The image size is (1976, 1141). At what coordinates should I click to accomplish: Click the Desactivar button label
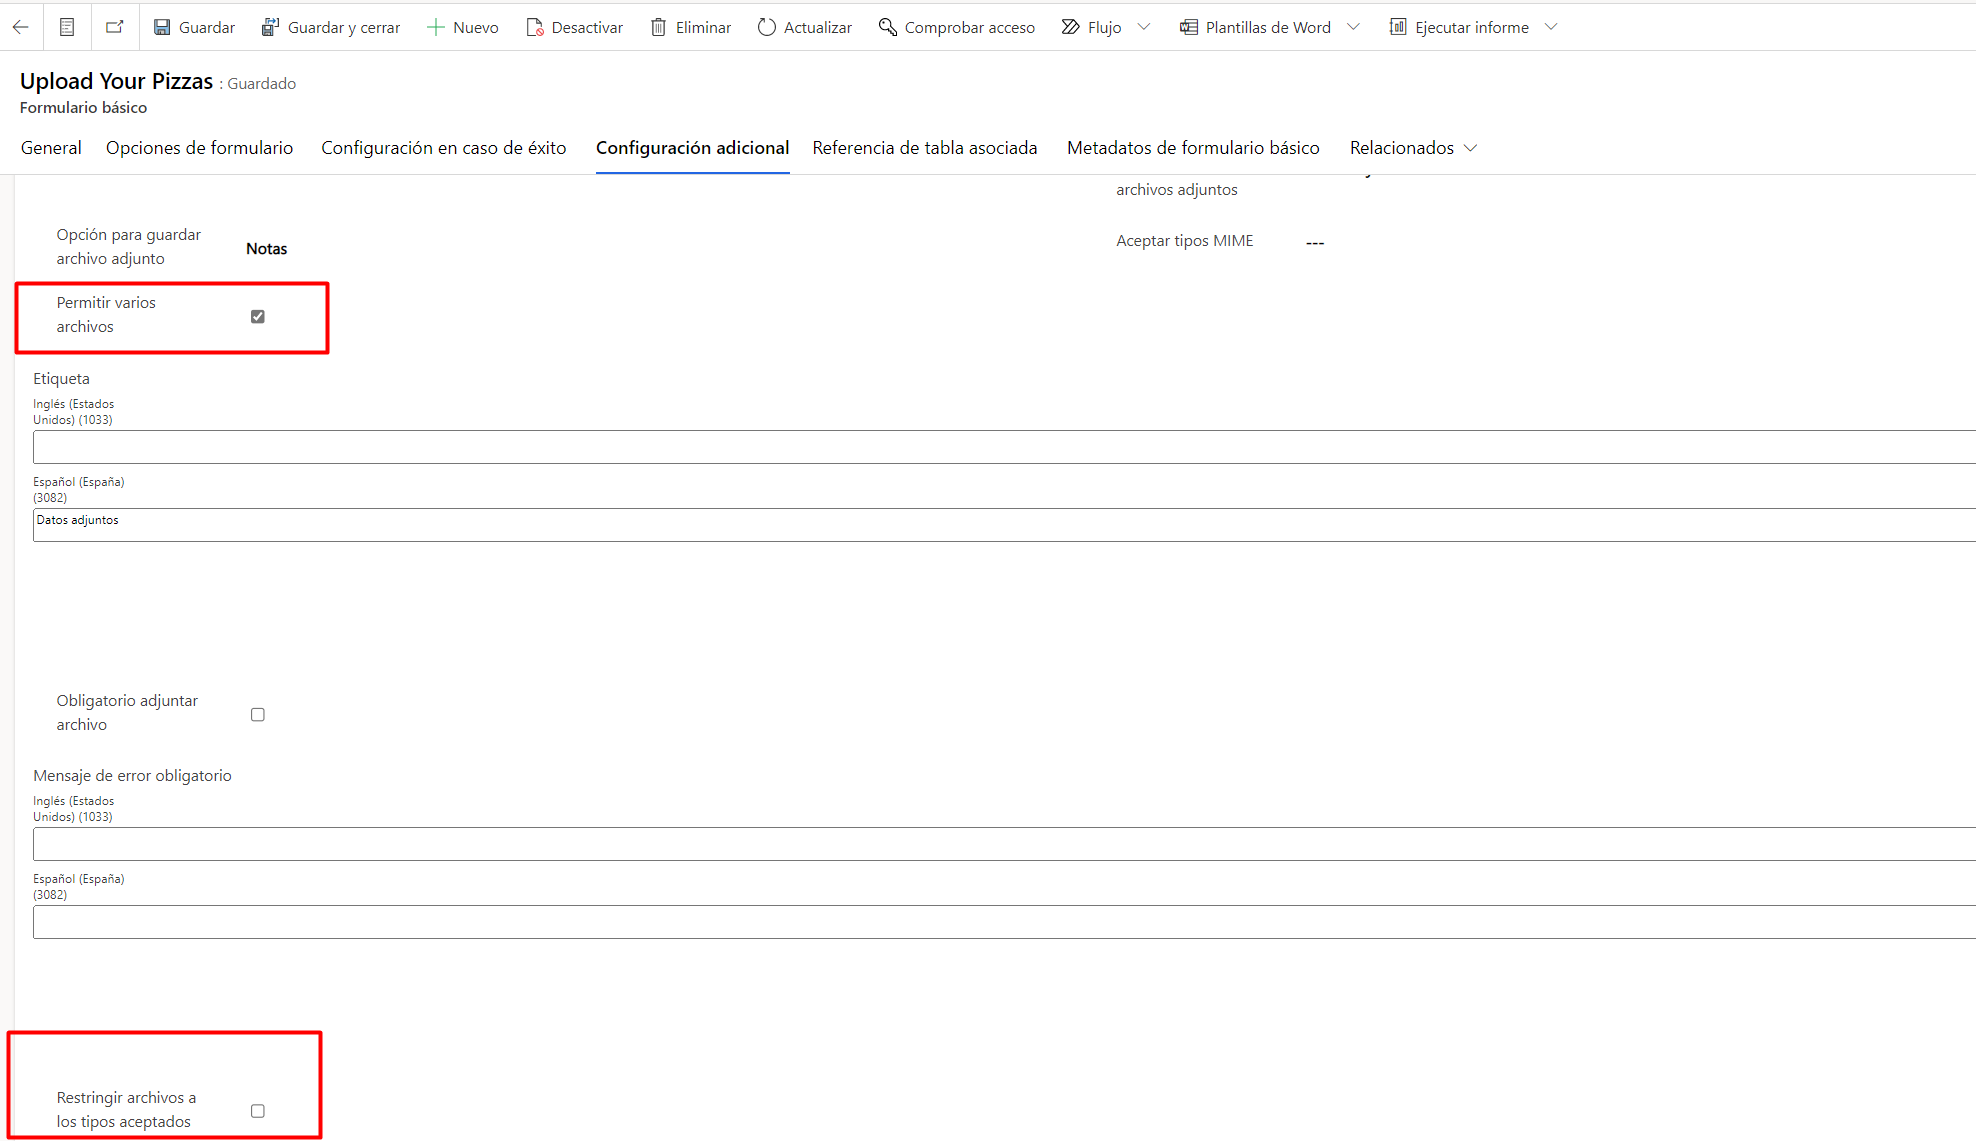(x=587, y=27)
